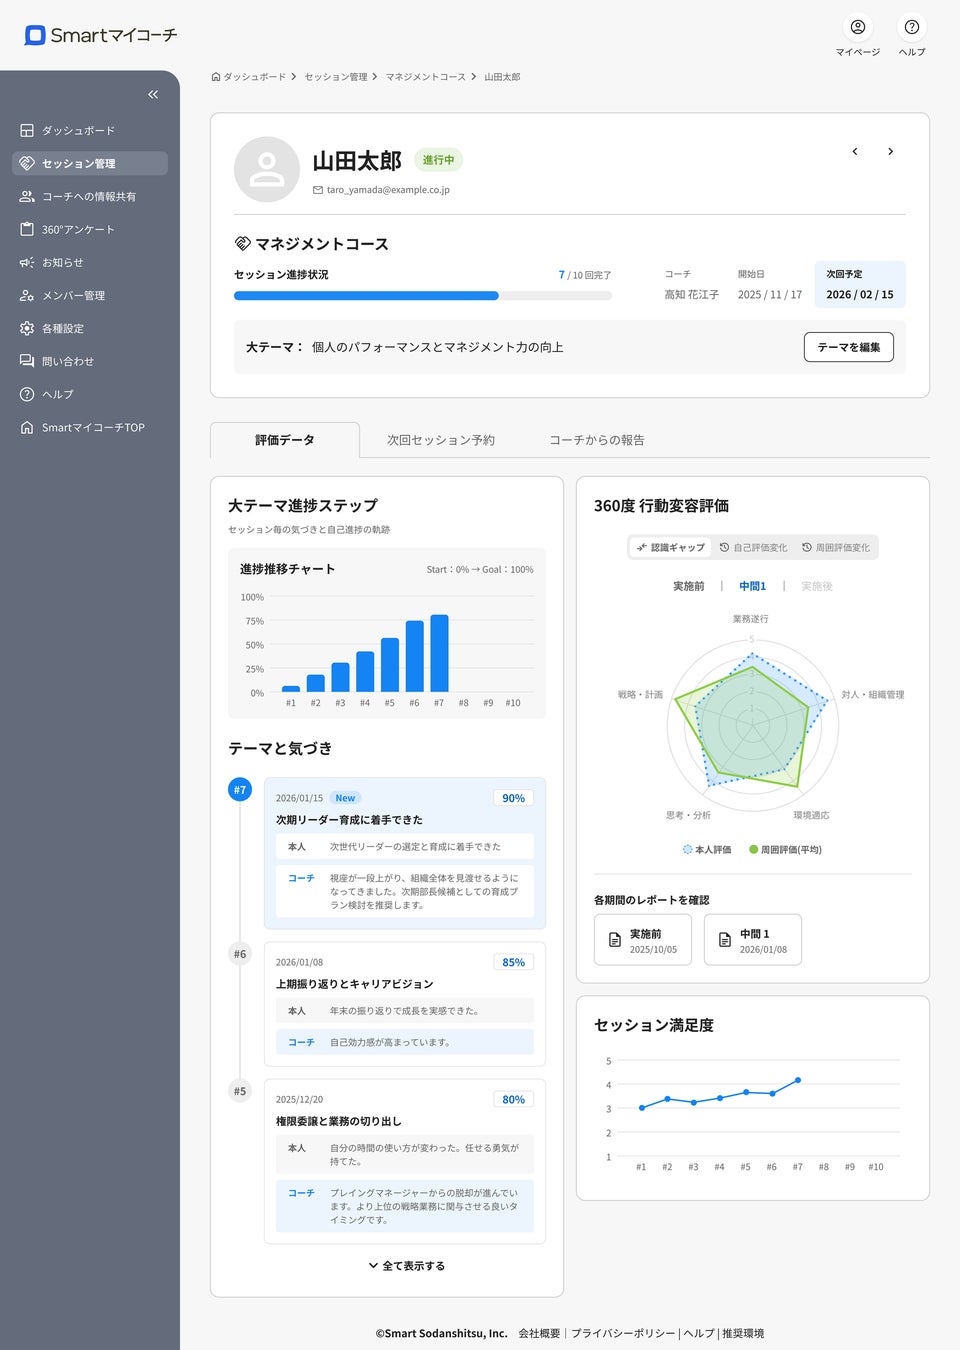Click the Smartマイコーチ logo icon
Image resolution: width=960 pixels, height=1350 pixels.
(x=35, y=35)
